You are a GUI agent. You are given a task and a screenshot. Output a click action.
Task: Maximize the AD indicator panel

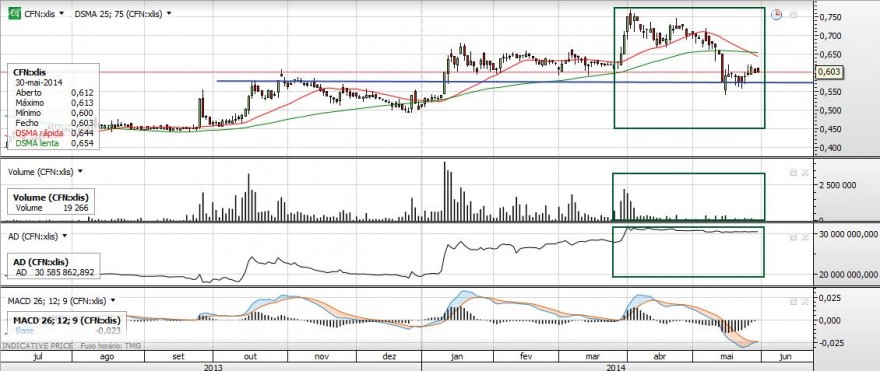pyautogui.click(x=793, y=237)
